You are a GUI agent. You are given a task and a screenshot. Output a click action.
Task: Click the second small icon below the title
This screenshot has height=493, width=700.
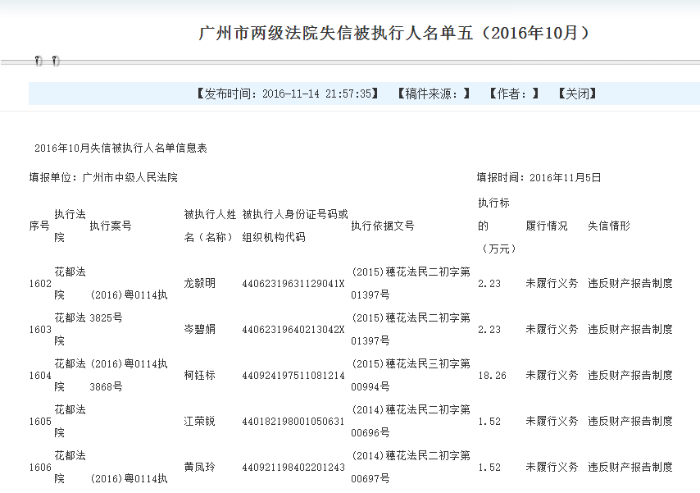point(55,62)
